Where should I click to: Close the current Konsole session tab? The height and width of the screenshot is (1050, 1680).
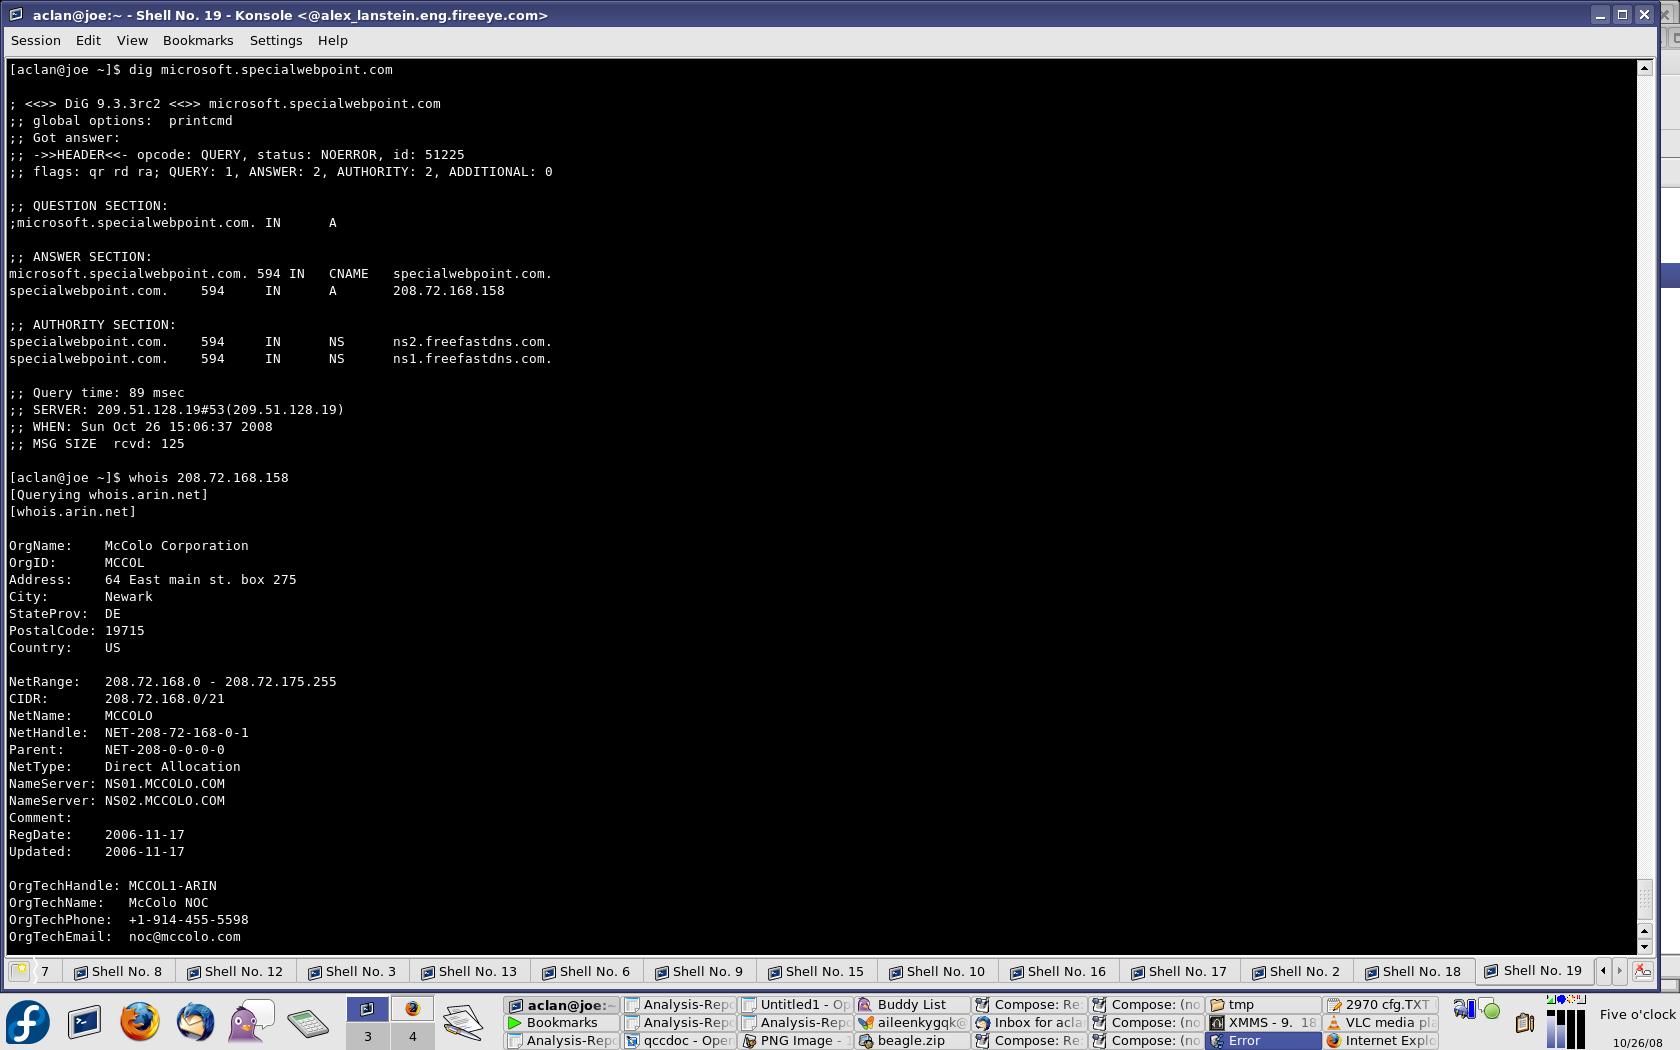tap(1642, 971)
